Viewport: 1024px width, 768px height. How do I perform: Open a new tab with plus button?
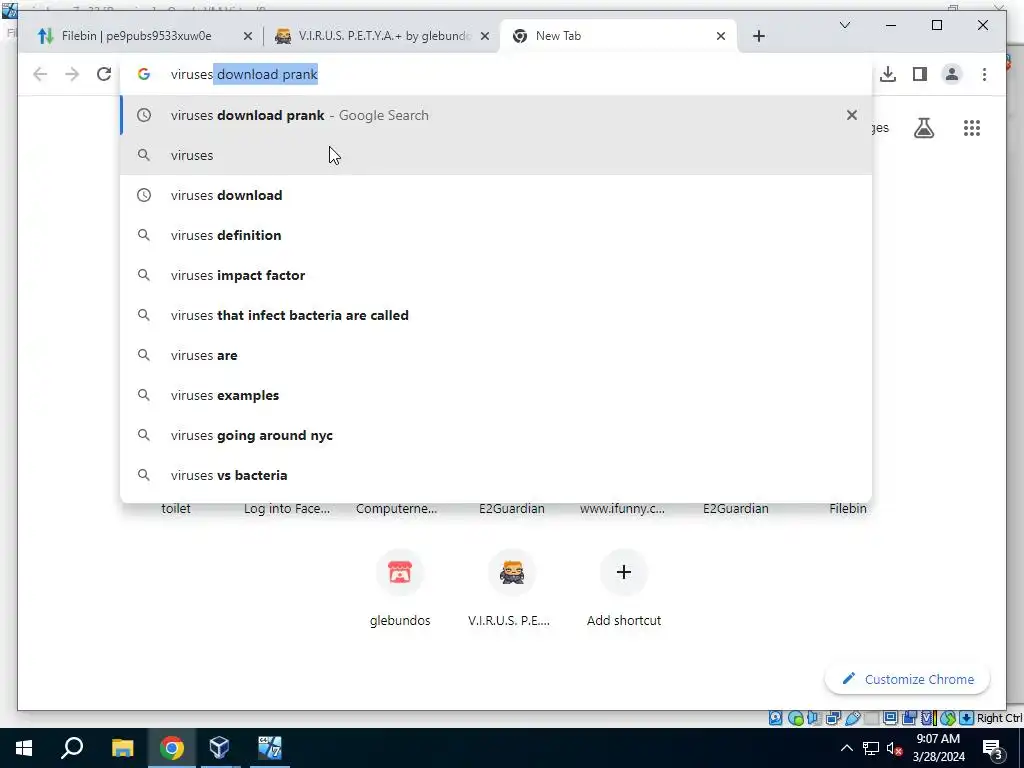coord(758,36)
